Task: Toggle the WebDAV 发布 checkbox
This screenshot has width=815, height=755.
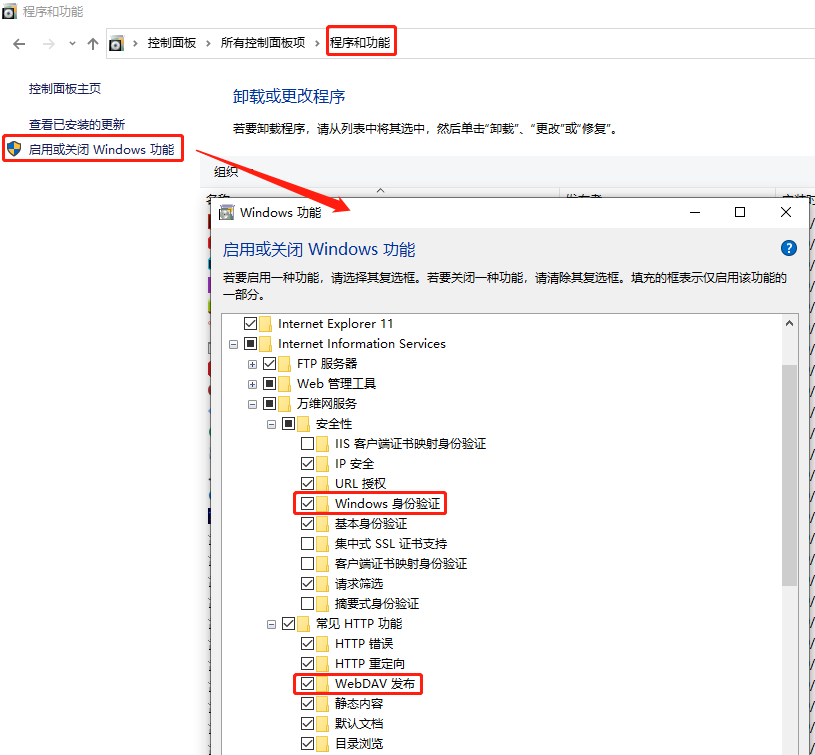Action: click(x=307, y=684)
